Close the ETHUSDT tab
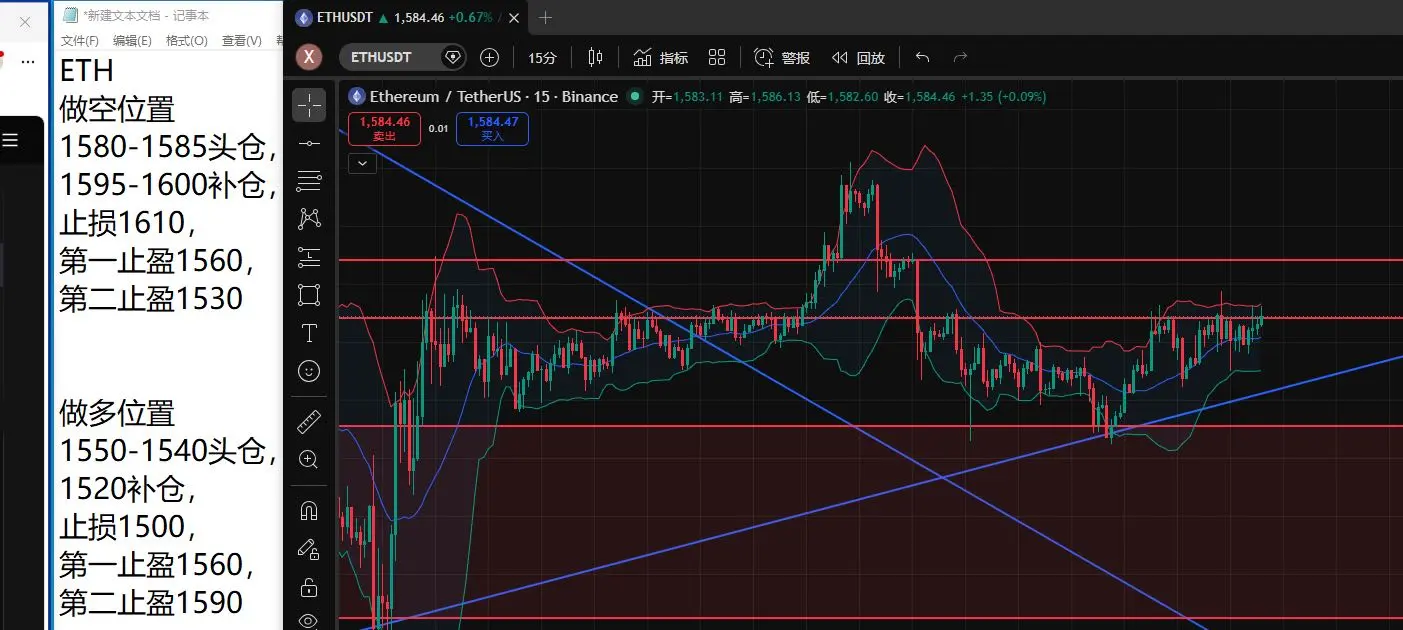 click(514, 17)
